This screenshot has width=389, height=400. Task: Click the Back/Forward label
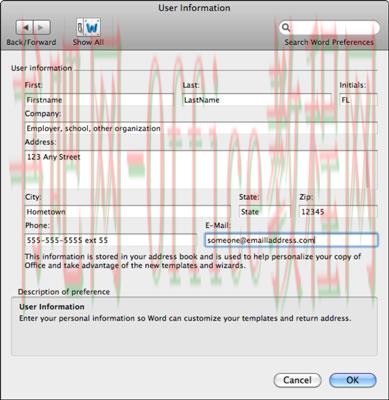[31, 42]
